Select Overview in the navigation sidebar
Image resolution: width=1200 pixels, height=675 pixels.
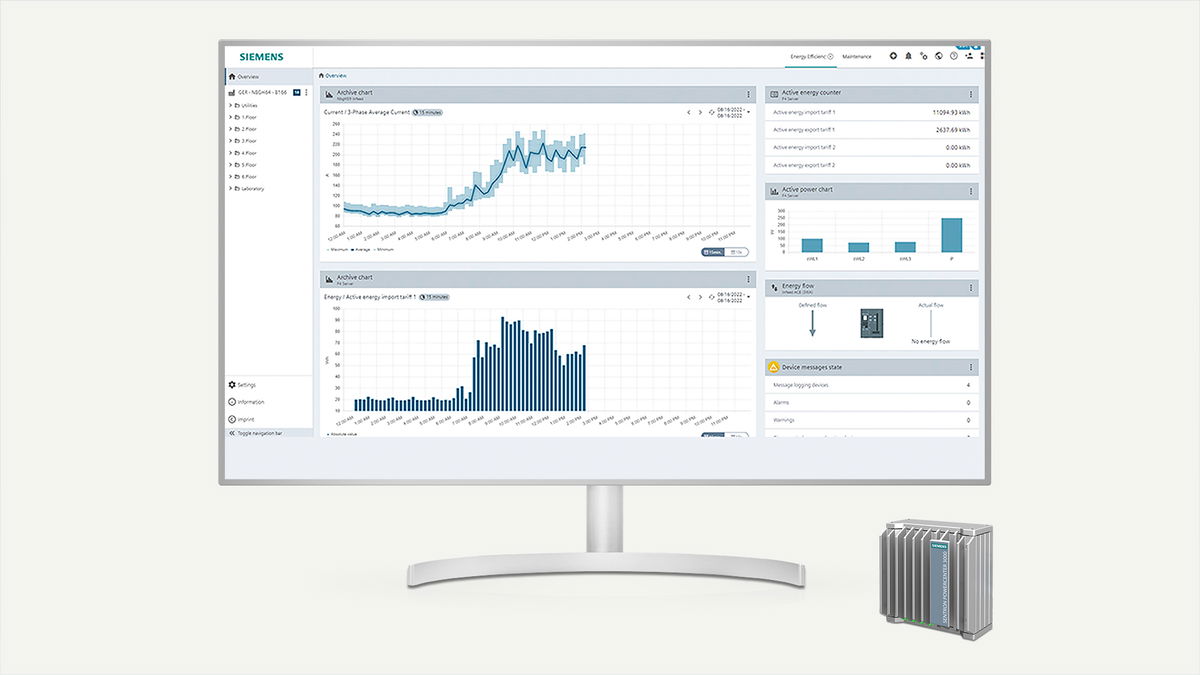pos(268,76)
